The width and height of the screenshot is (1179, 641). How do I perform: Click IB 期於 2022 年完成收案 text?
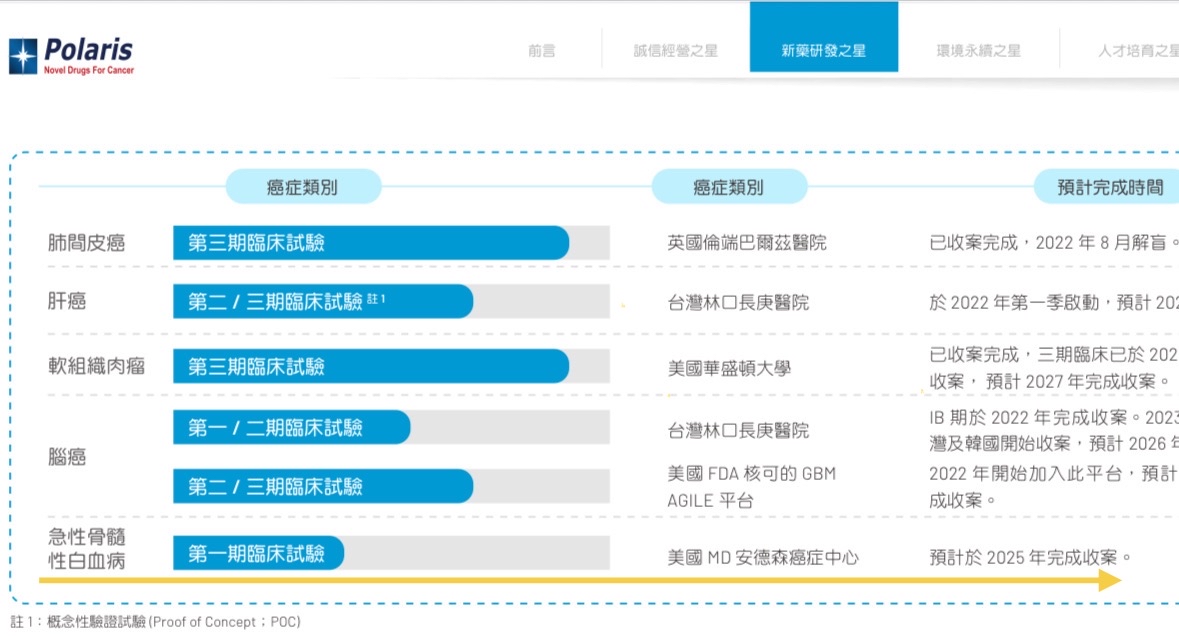pos(1028,418)
